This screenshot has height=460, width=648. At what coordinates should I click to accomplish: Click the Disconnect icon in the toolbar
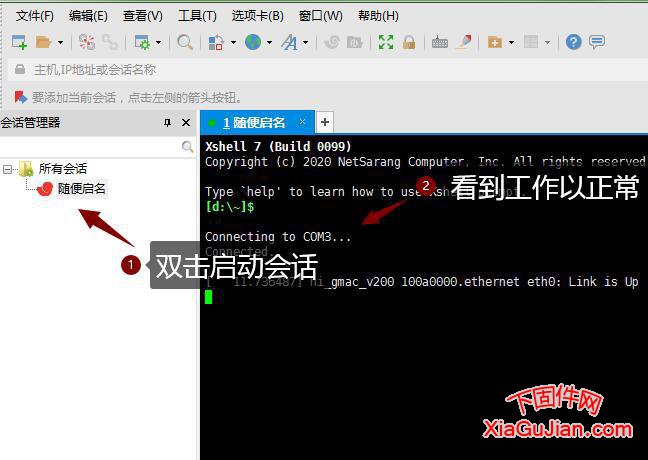tap(87, 42)
